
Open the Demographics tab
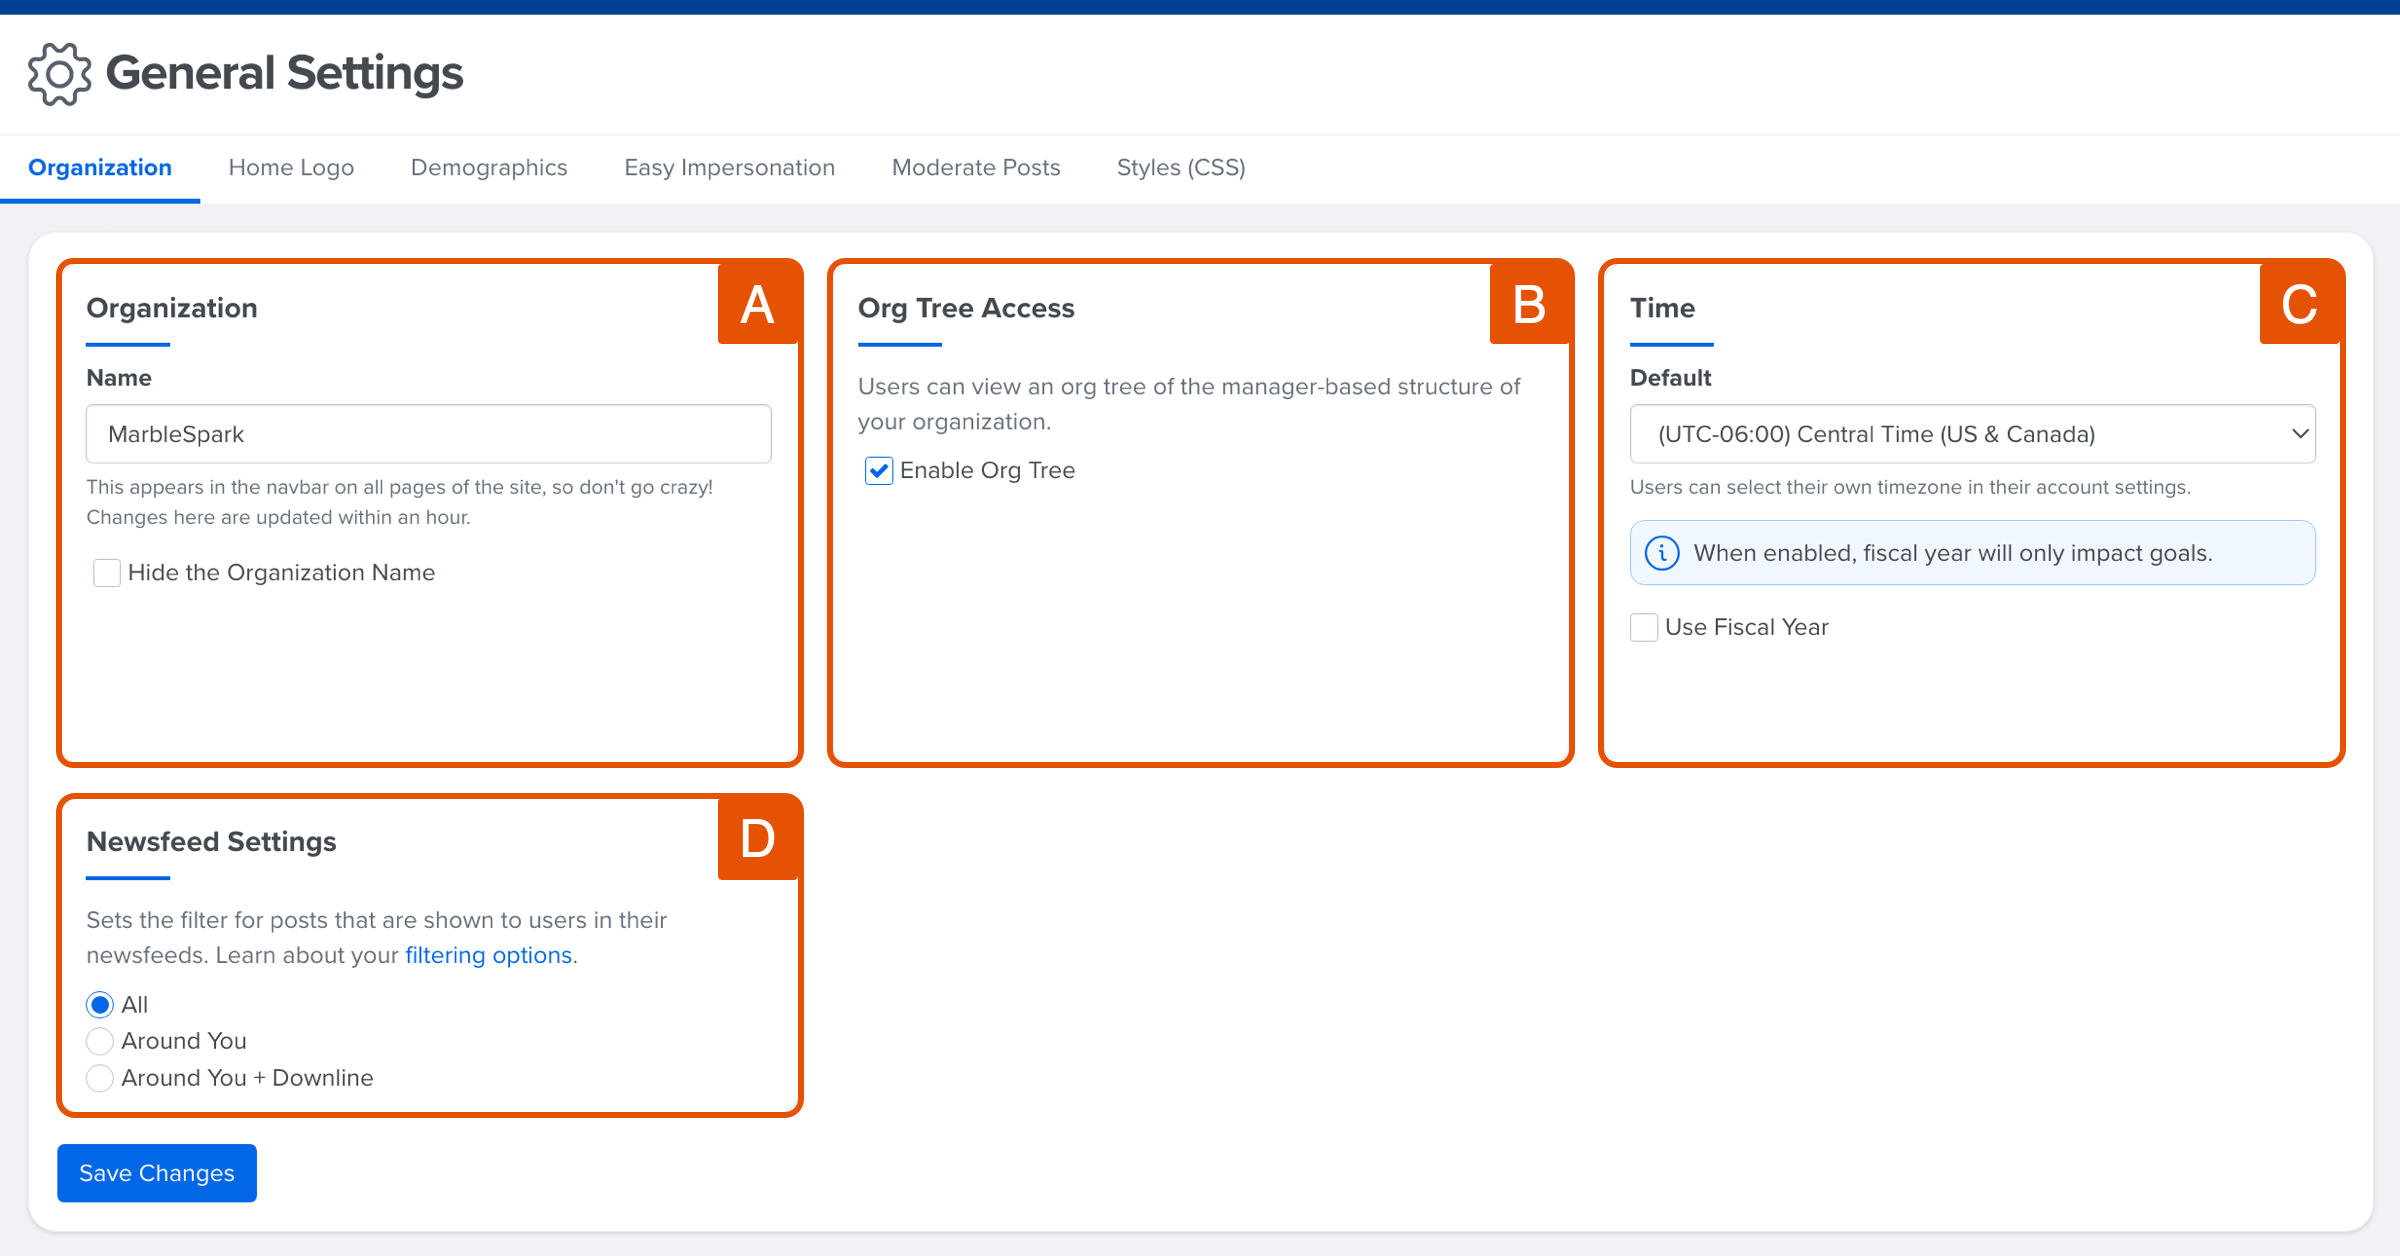(489, 168)
